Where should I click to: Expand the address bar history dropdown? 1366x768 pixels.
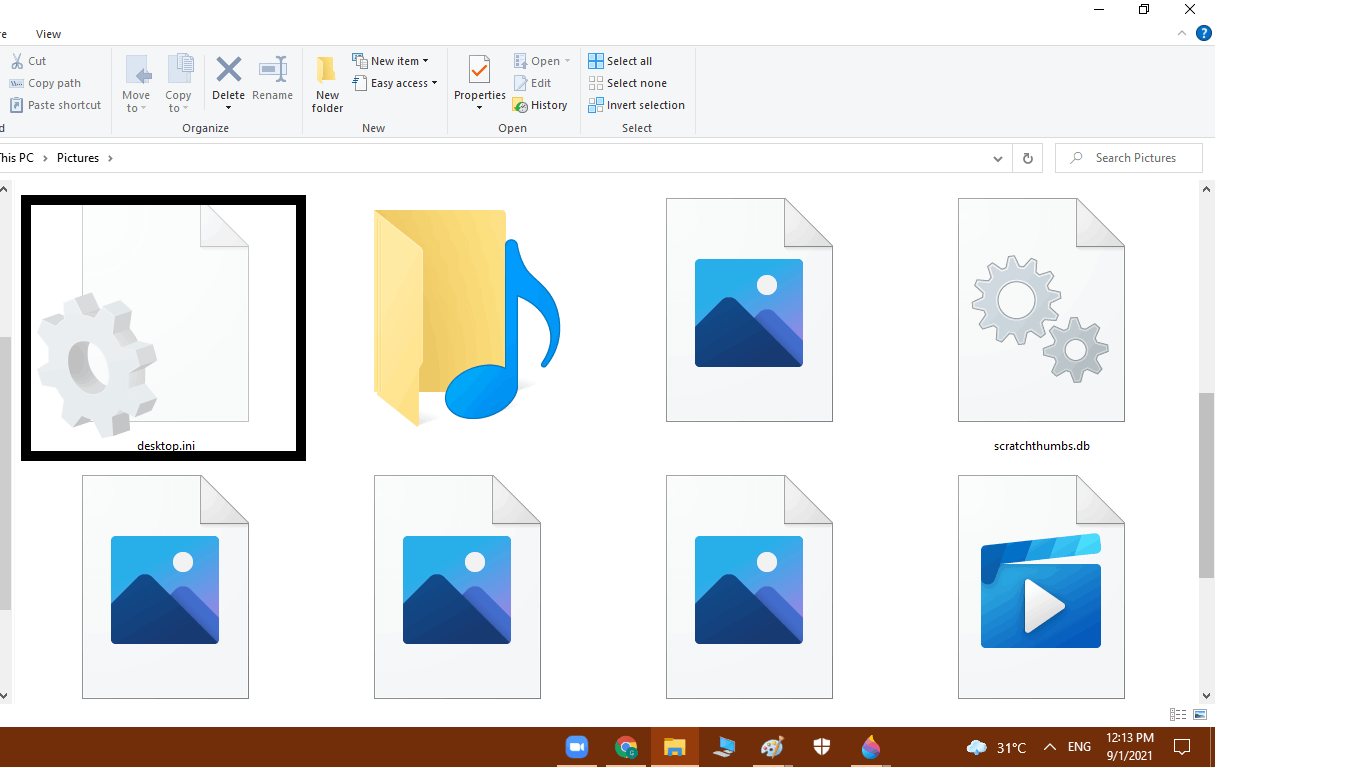[x=997, y=158]
